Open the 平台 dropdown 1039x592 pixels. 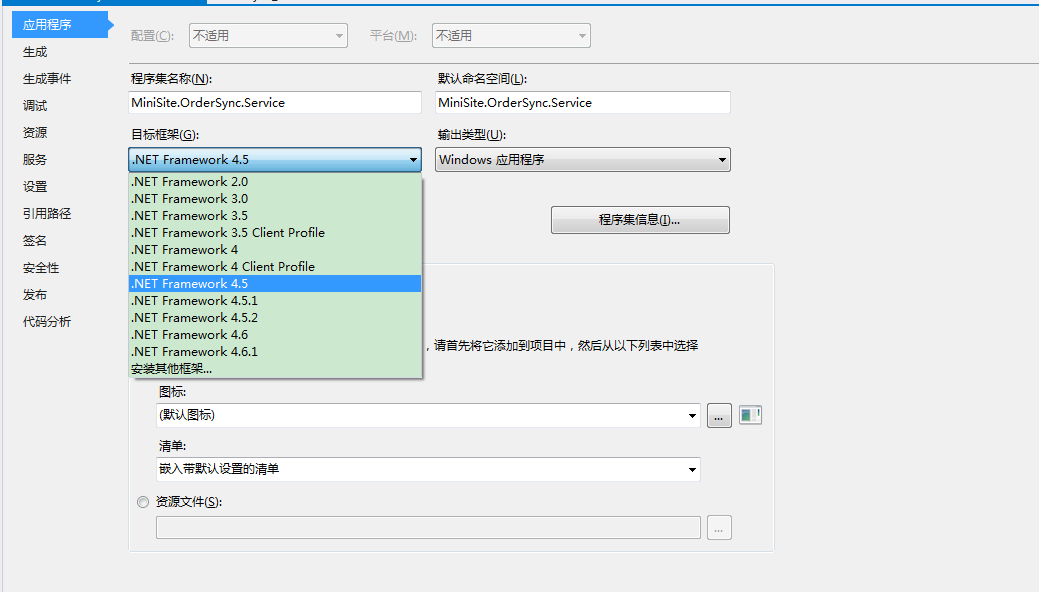(x=511, y=36)
